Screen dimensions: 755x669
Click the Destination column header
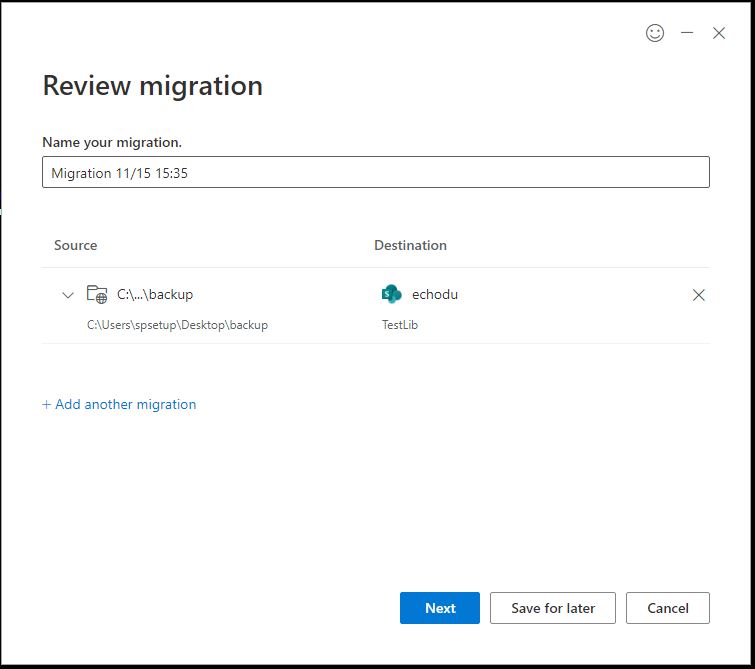pyautogui.click(x=410, y=245)
